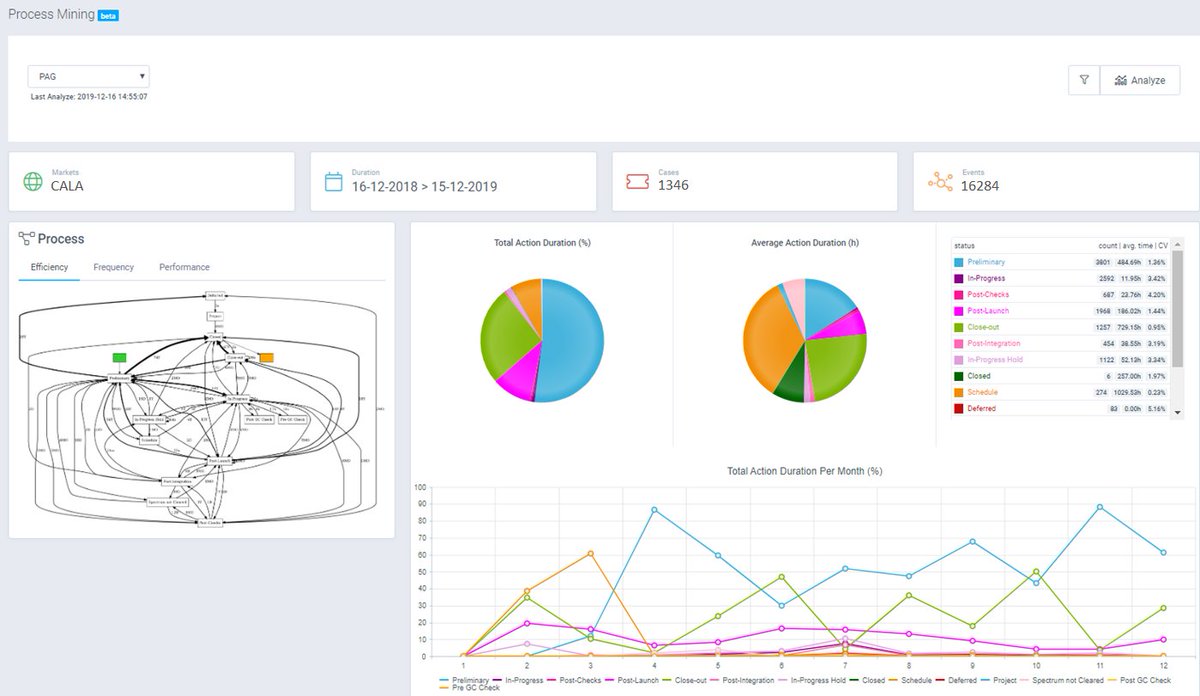This screenshot has width=1200, height=696.
Task: Toggle Preliminary series in line chart legend
Action: (463, 680)
